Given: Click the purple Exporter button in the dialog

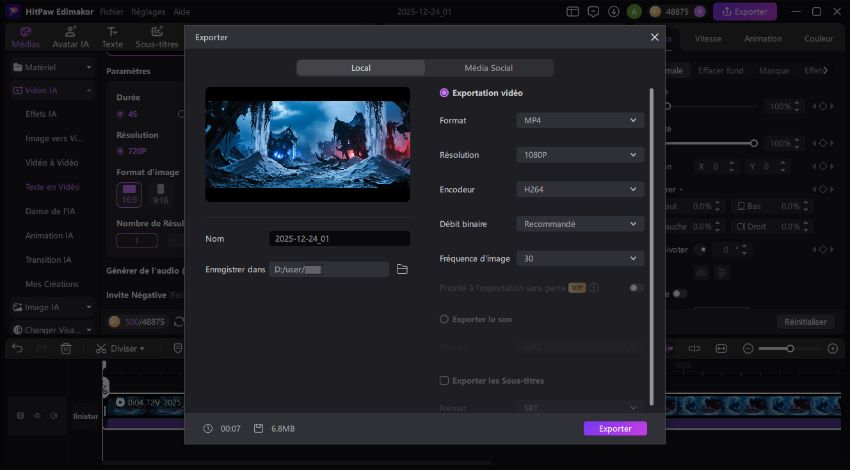Looking at the screenshot, I should click(615, 428).
